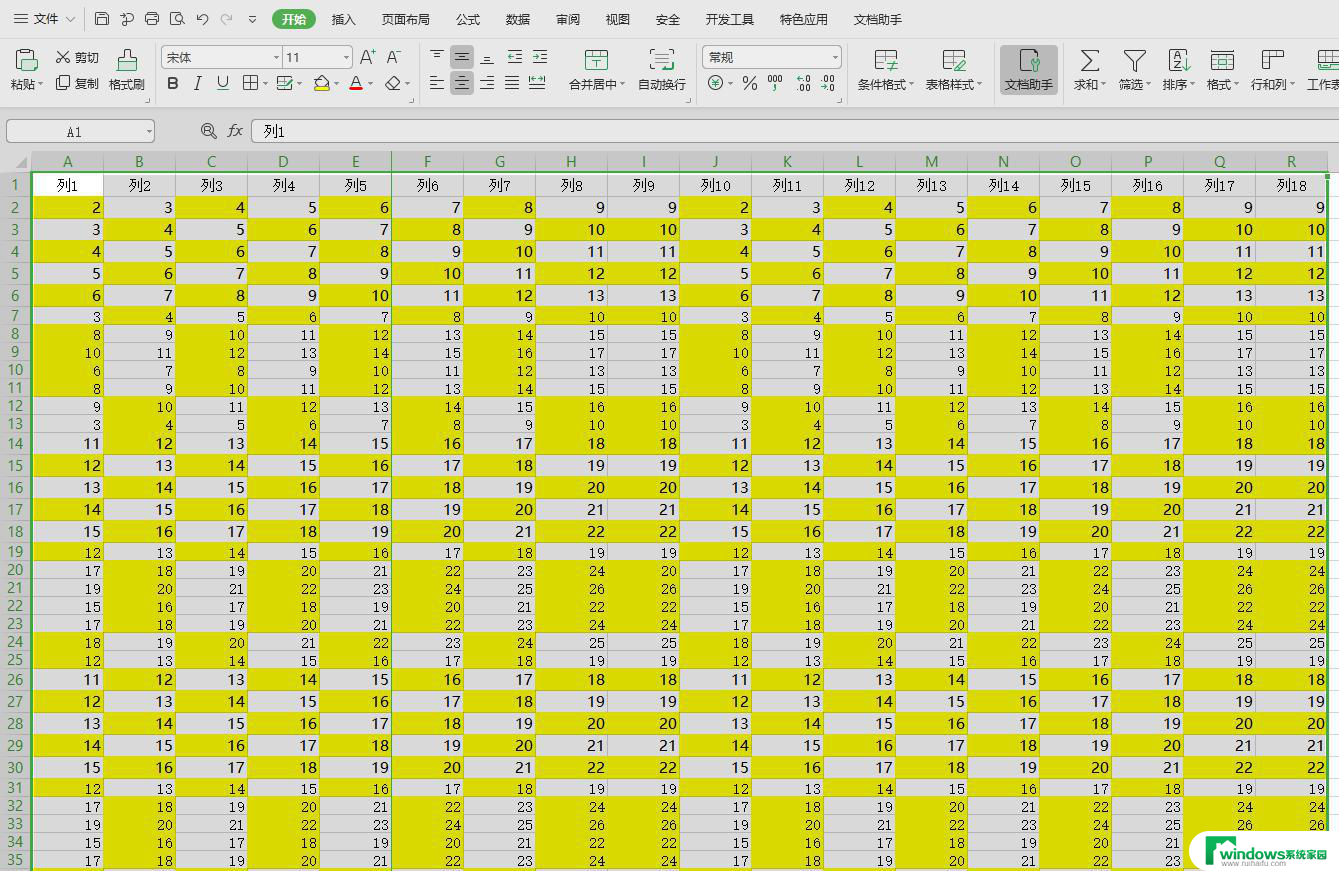1339x871 pixels.
Task: Click the Save icon in quick access bar
Action: tap(102, 19)
